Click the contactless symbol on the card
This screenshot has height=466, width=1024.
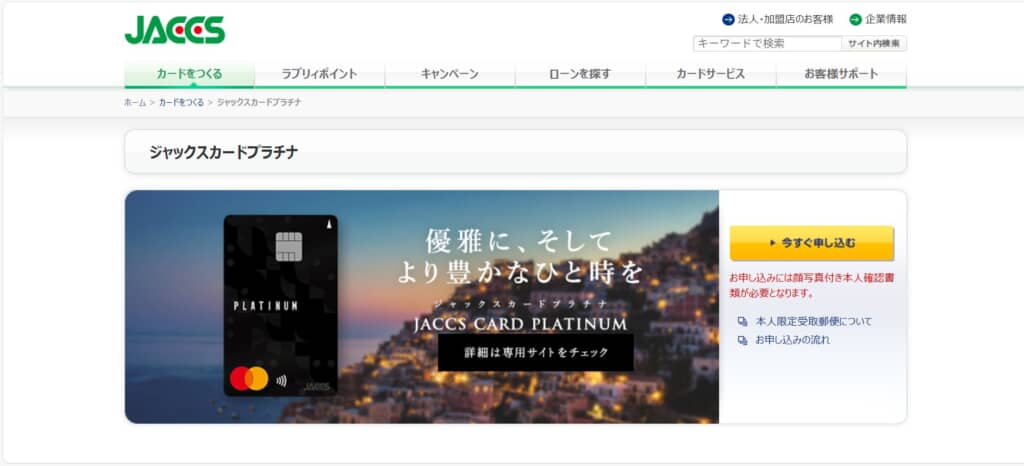click(281, 380)
